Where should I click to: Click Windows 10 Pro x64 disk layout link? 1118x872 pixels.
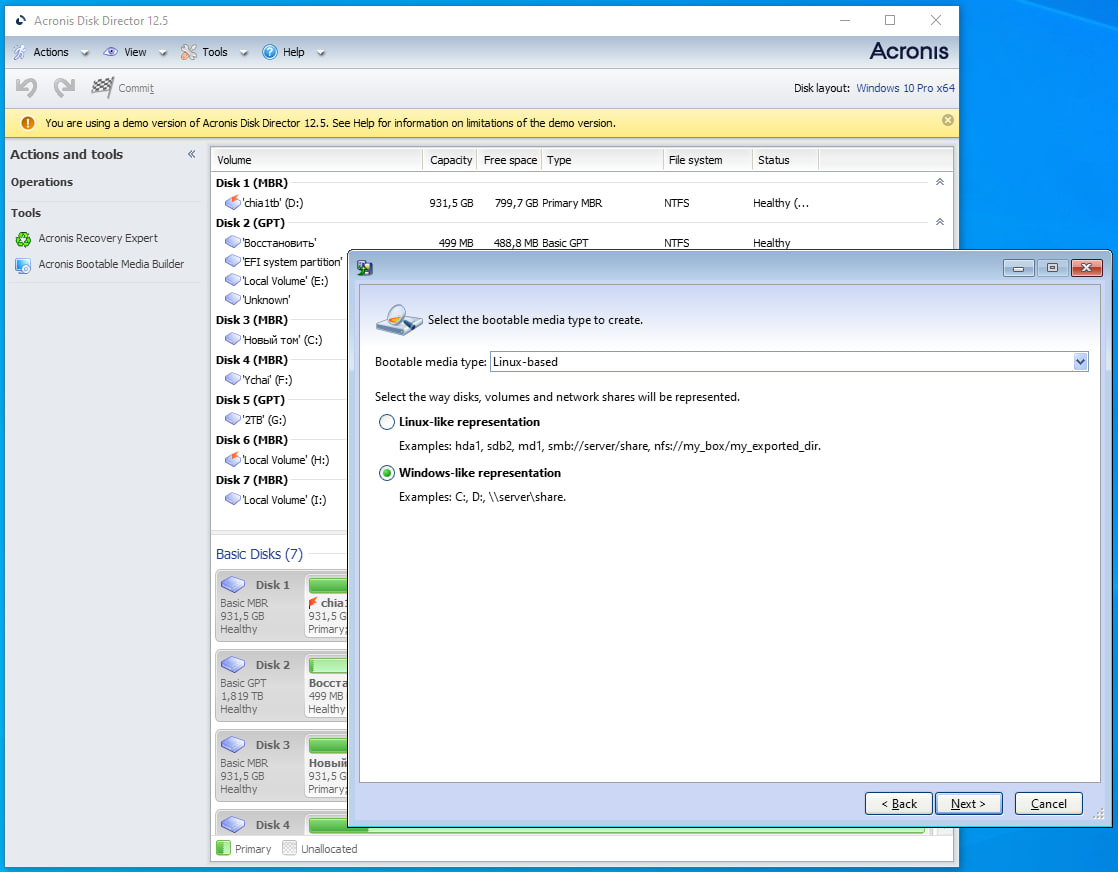[x=905, y=88]
